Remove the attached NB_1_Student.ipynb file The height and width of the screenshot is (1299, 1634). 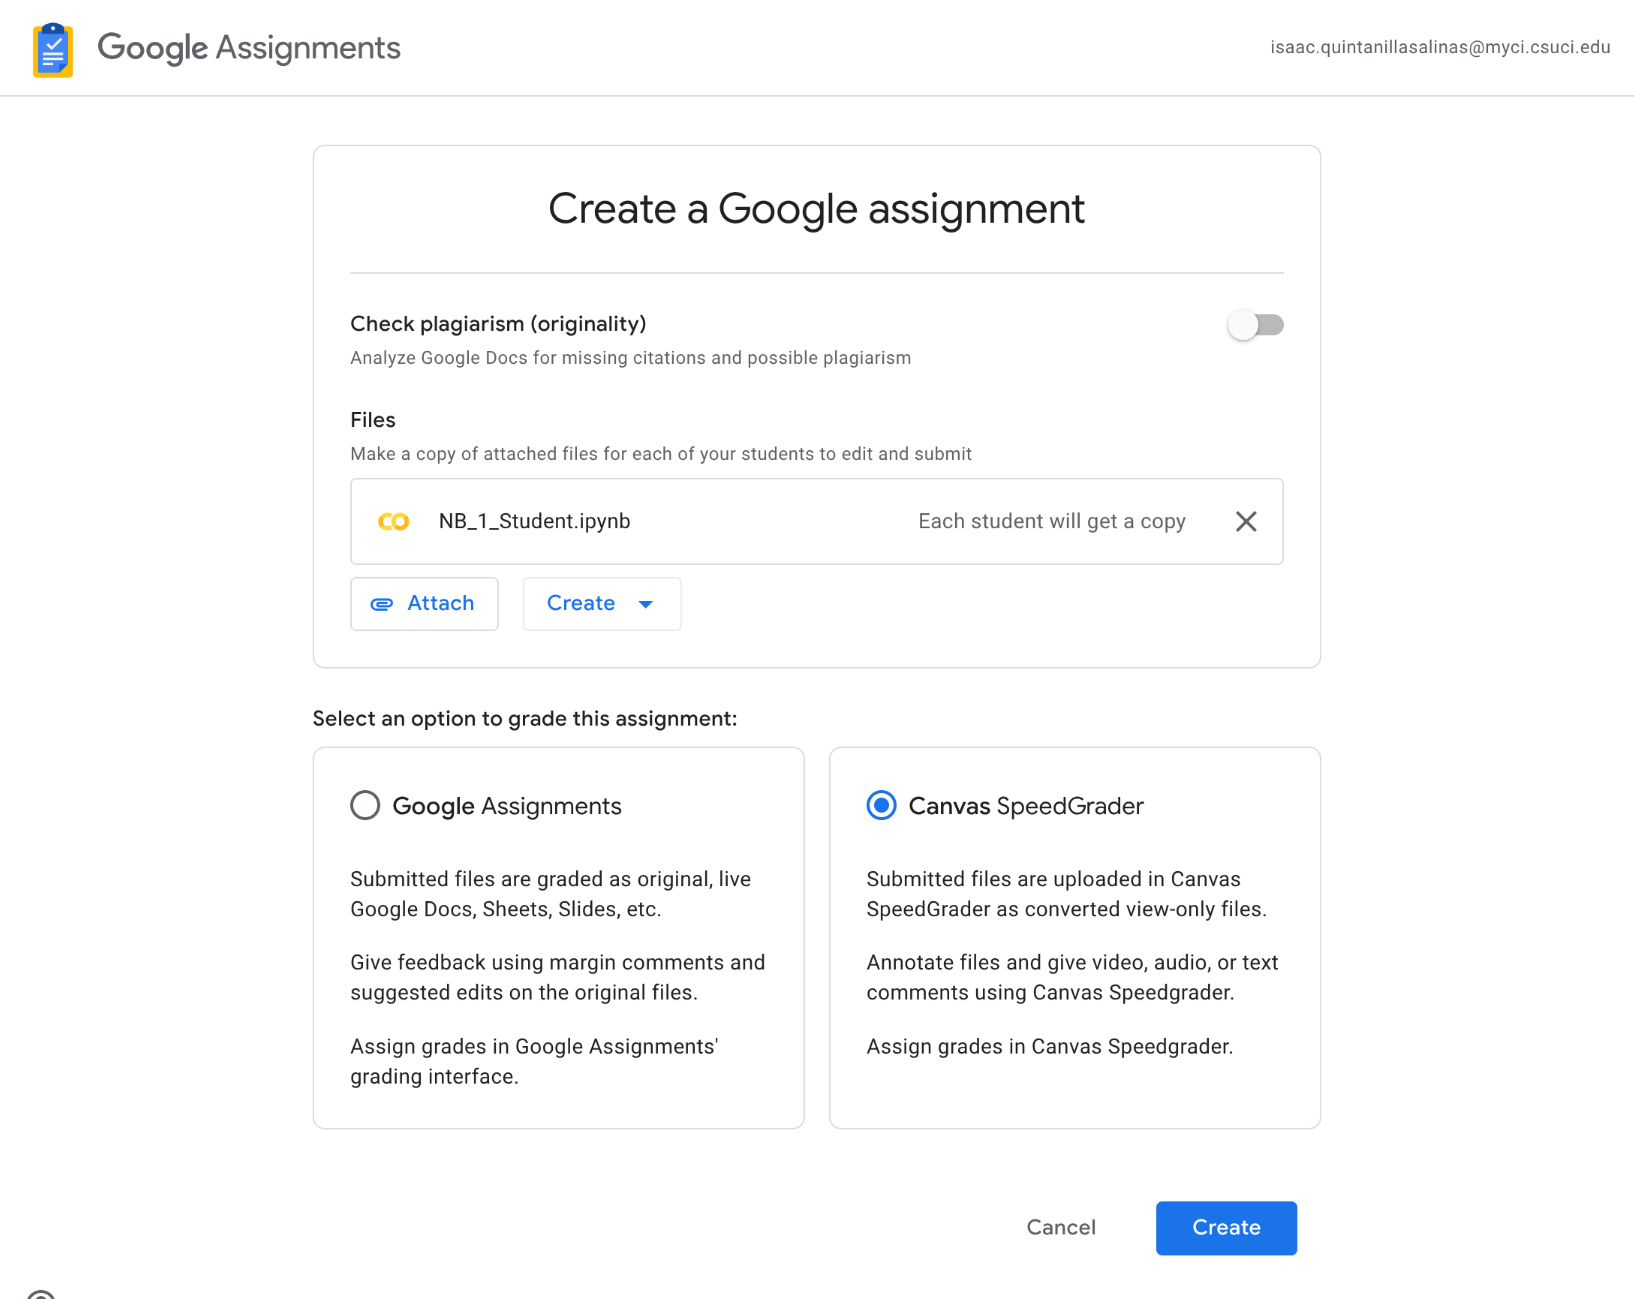point(1245,521)
